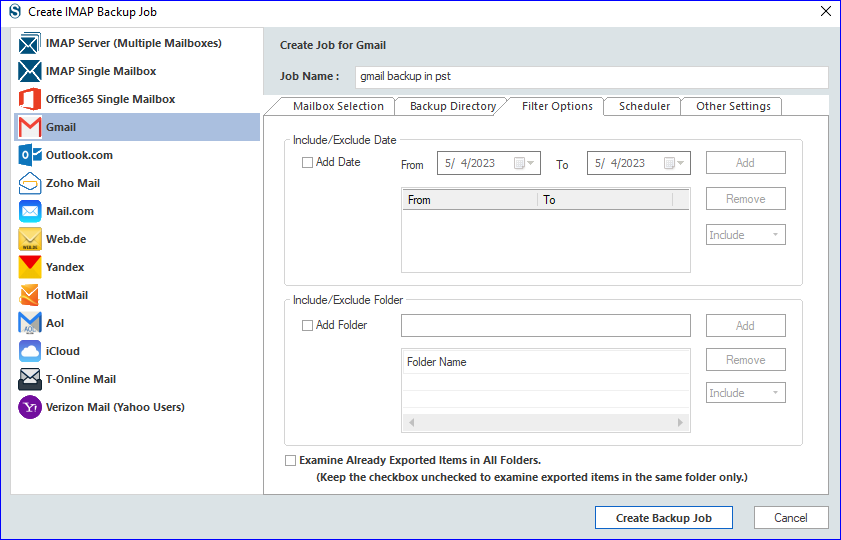Viewport: 841px width, 540px height.
Task: Select the Filter Options tab
Action: click(x=557, y=106)
